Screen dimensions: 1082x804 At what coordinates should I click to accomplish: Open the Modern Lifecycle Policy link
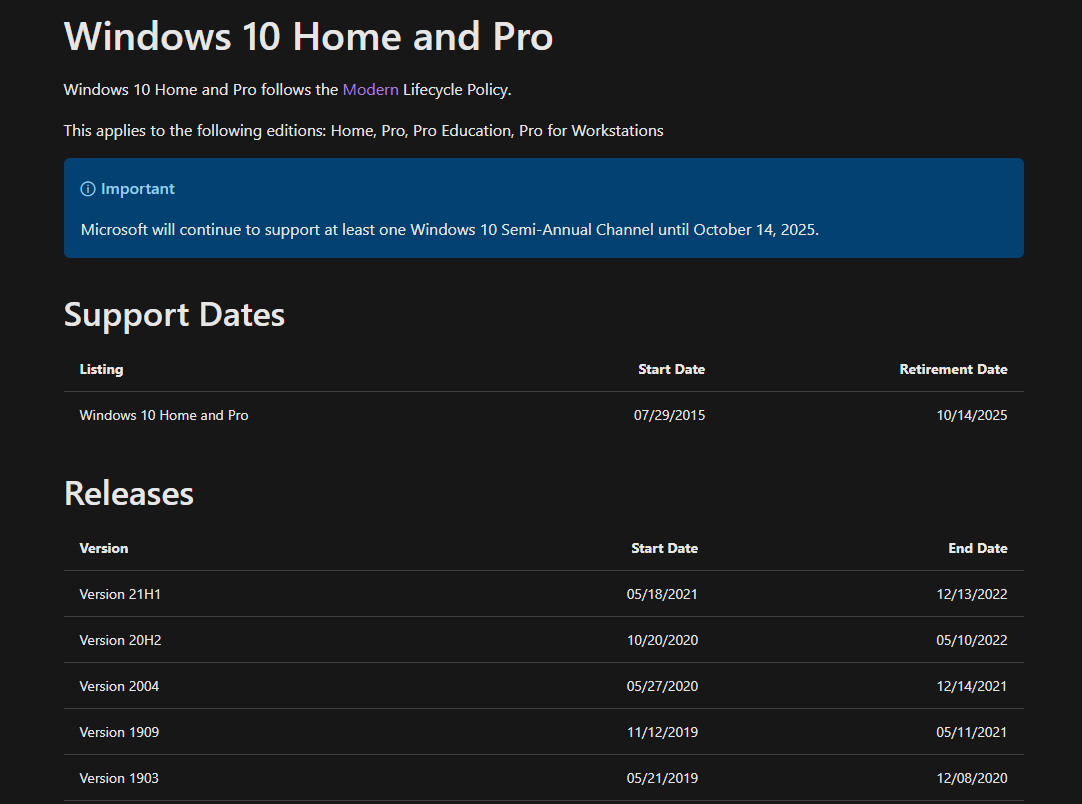pos(370,90)
